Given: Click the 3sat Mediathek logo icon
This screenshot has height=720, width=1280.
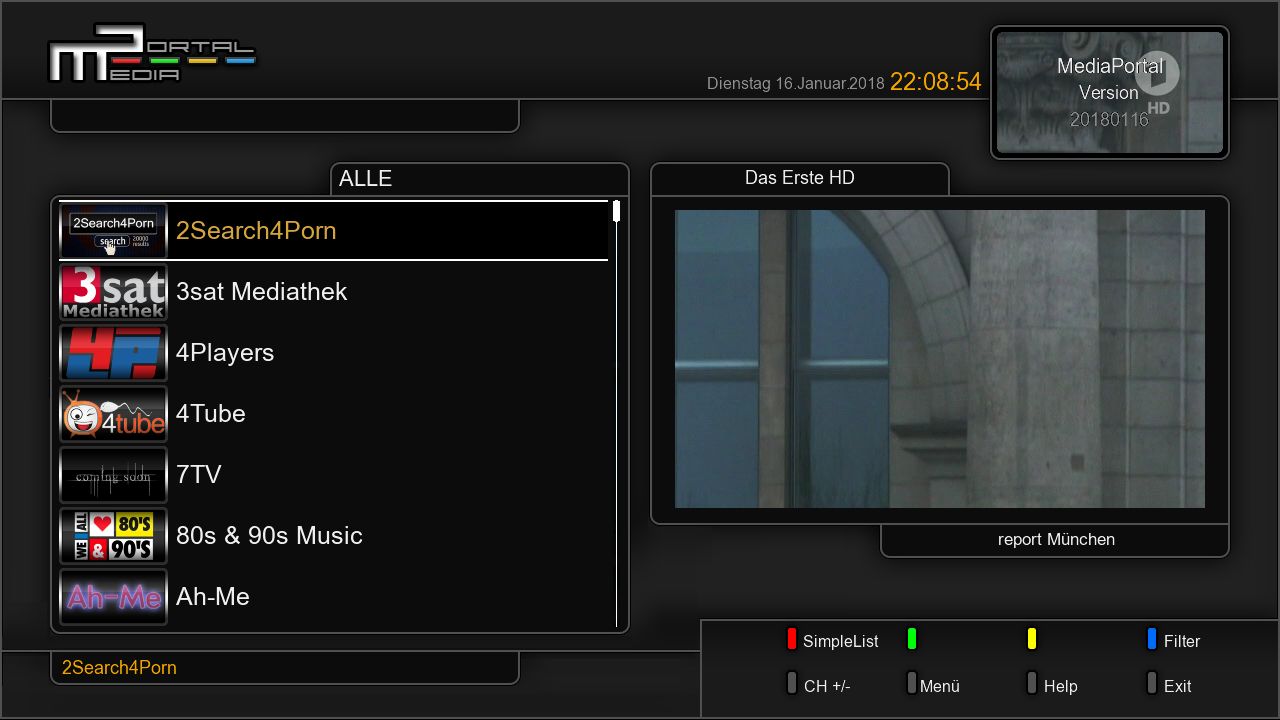Looking at the screenshot, I should point(113,292).
